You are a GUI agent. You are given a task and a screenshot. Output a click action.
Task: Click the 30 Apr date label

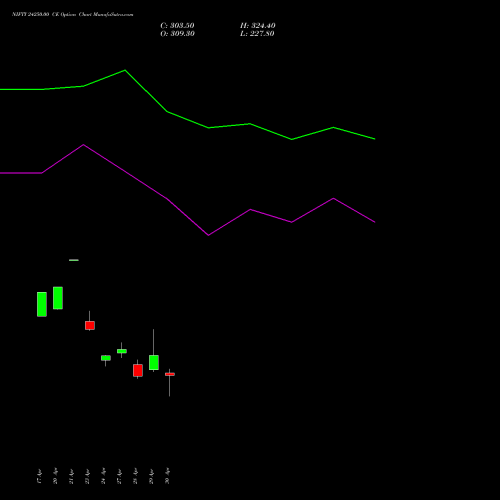pos(167,476)
